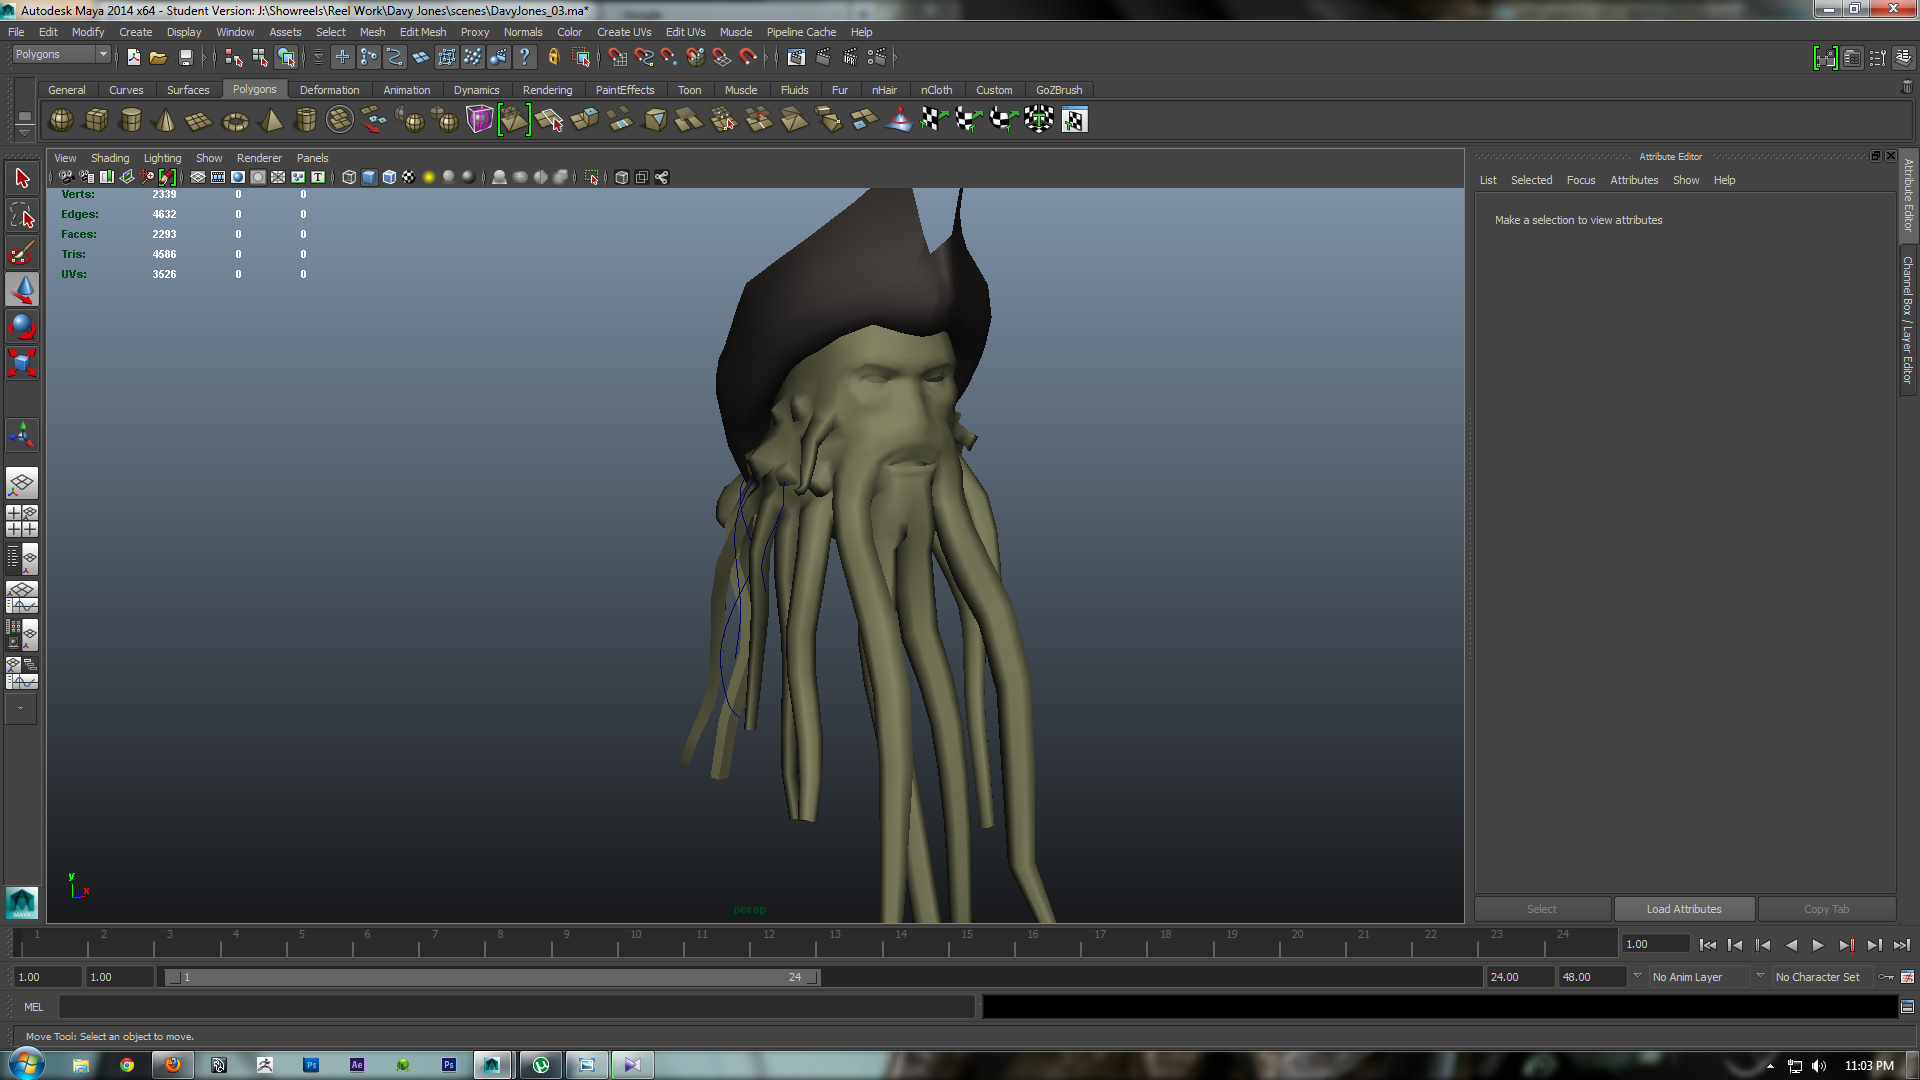The height and width of the screenshot is (1080, 1920).
Task: Click the range slider bar handle
Action: 492,977
